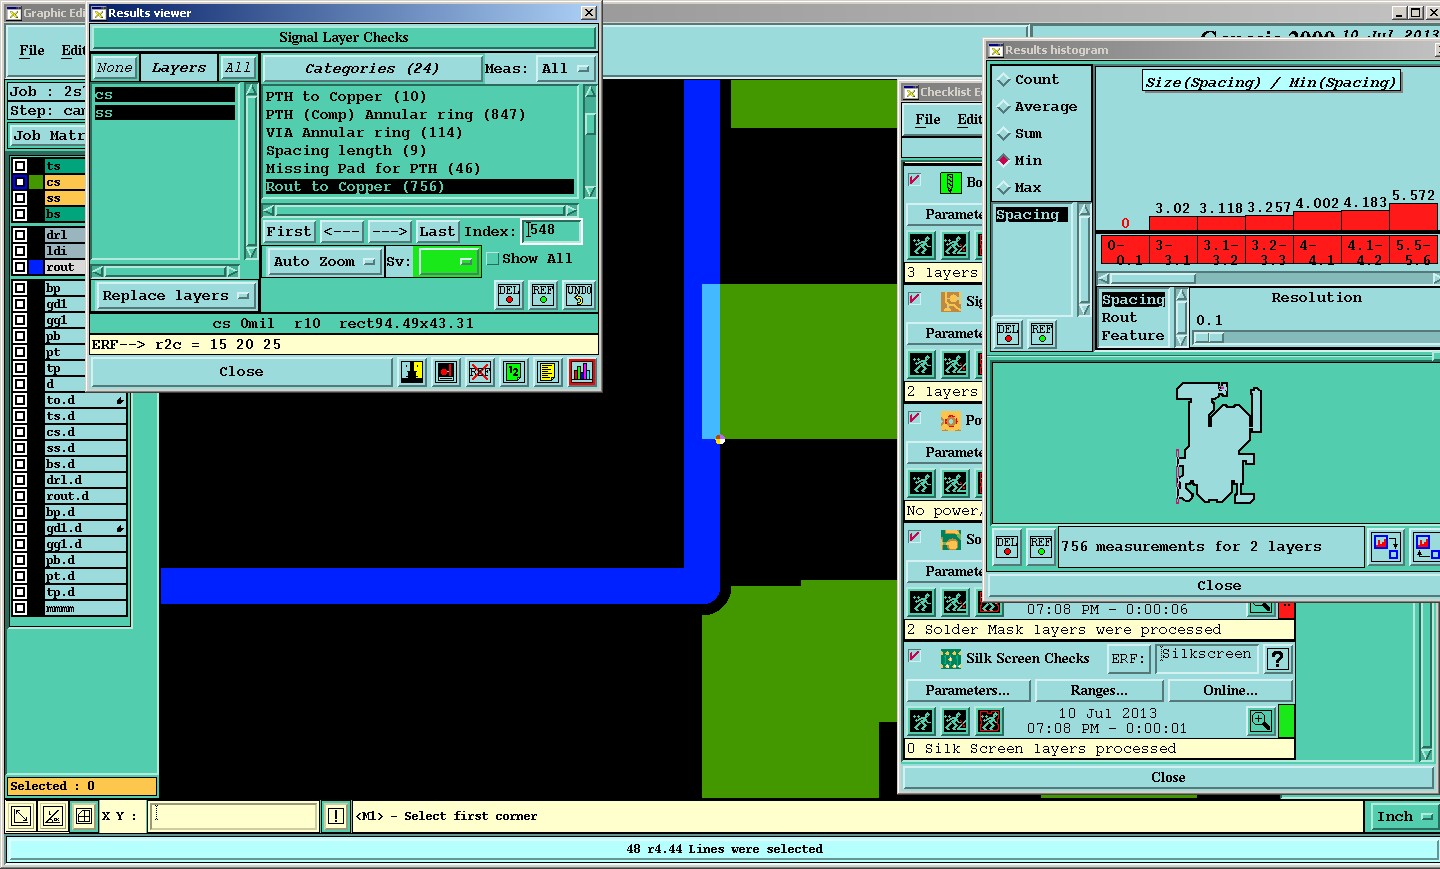Click the 3-3.1 red histogram bar label
The width and height of the screenshot is (1440, 869).
1173,251
